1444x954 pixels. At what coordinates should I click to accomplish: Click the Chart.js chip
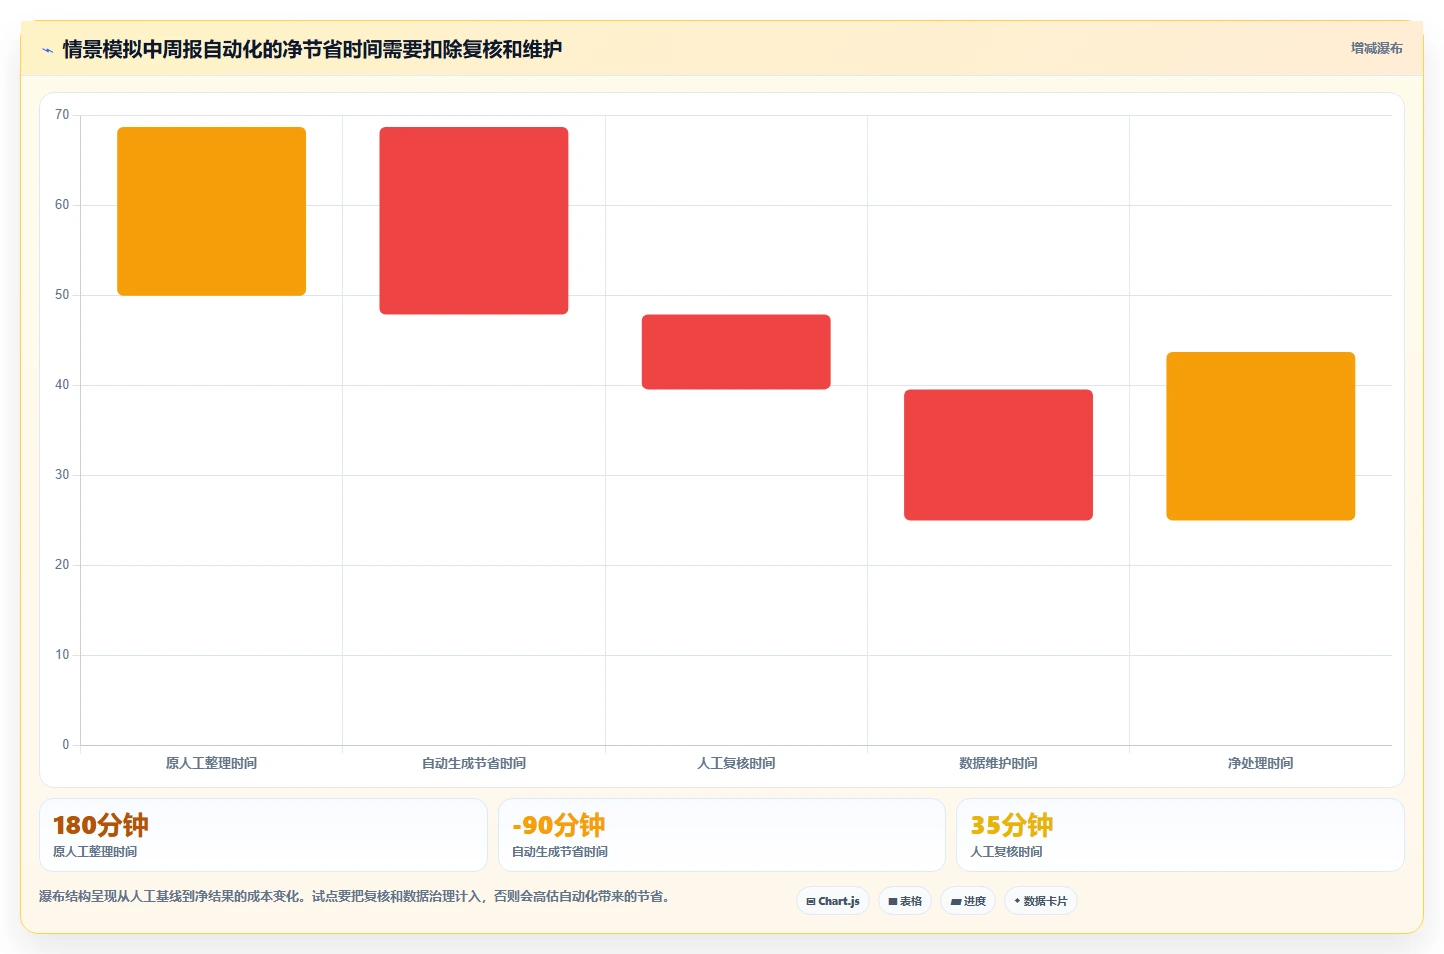click(833, 901)
